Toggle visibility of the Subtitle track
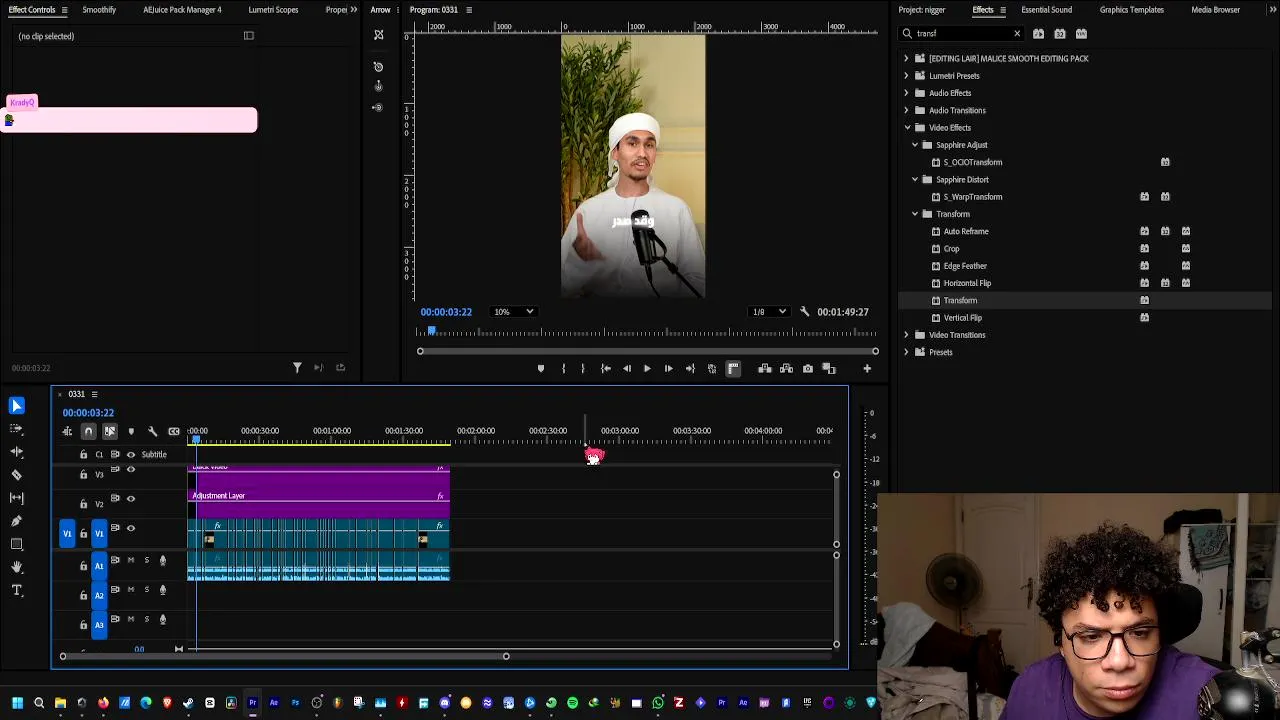 point(130,455)
